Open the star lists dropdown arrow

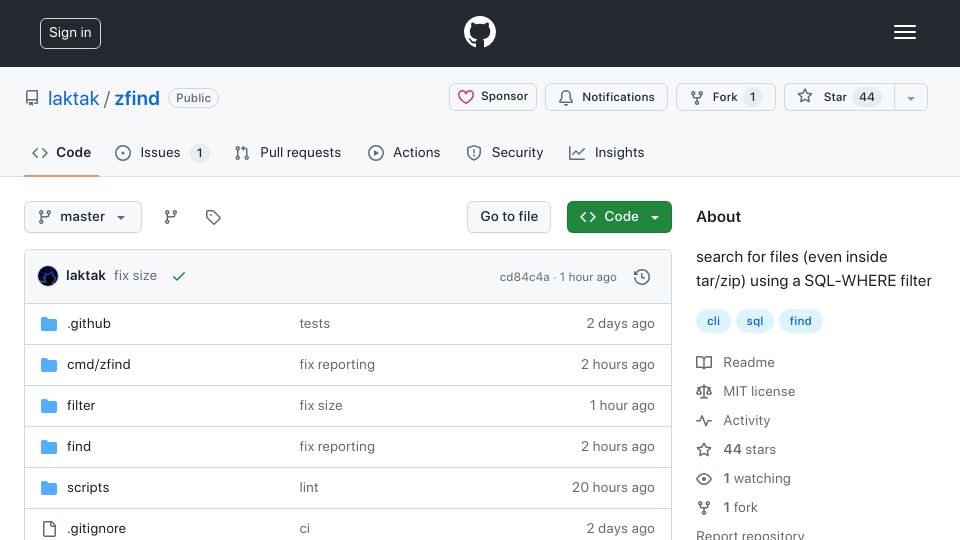point(910,97)
